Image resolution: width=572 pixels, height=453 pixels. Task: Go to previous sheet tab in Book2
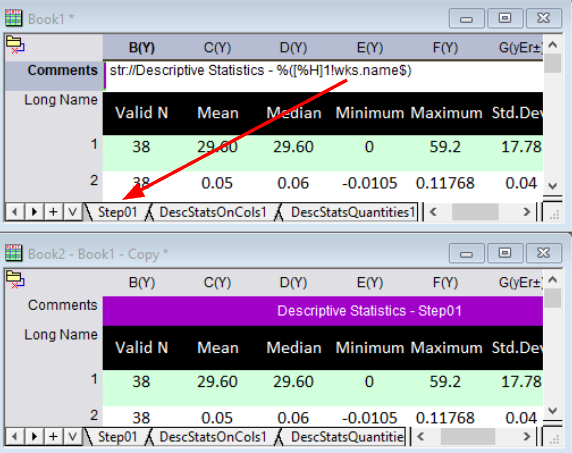(15, 437)
